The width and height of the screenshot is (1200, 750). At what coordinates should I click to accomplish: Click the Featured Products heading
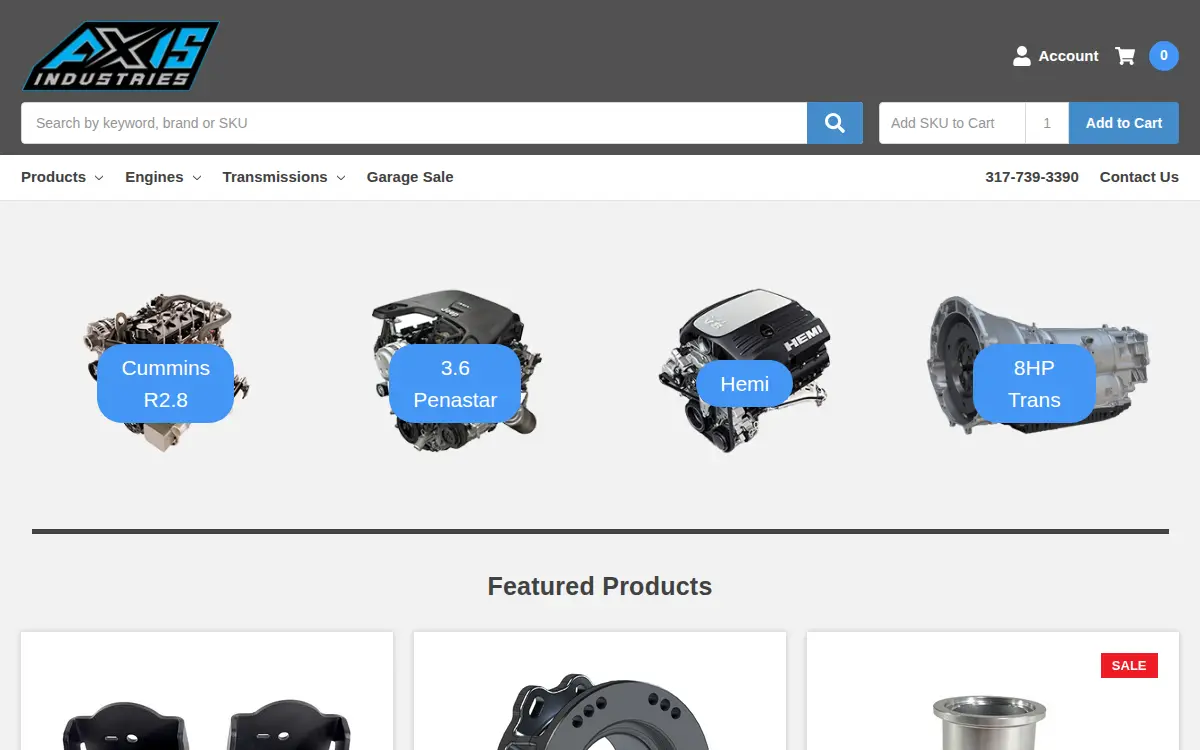(600, 586)
